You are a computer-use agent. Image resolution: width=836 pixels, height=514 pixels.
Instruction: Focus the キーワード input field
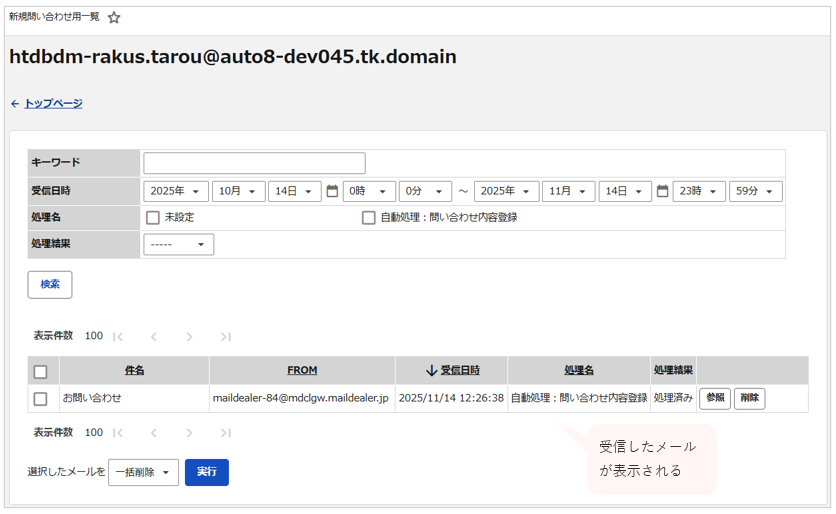(x=254, y=163)
